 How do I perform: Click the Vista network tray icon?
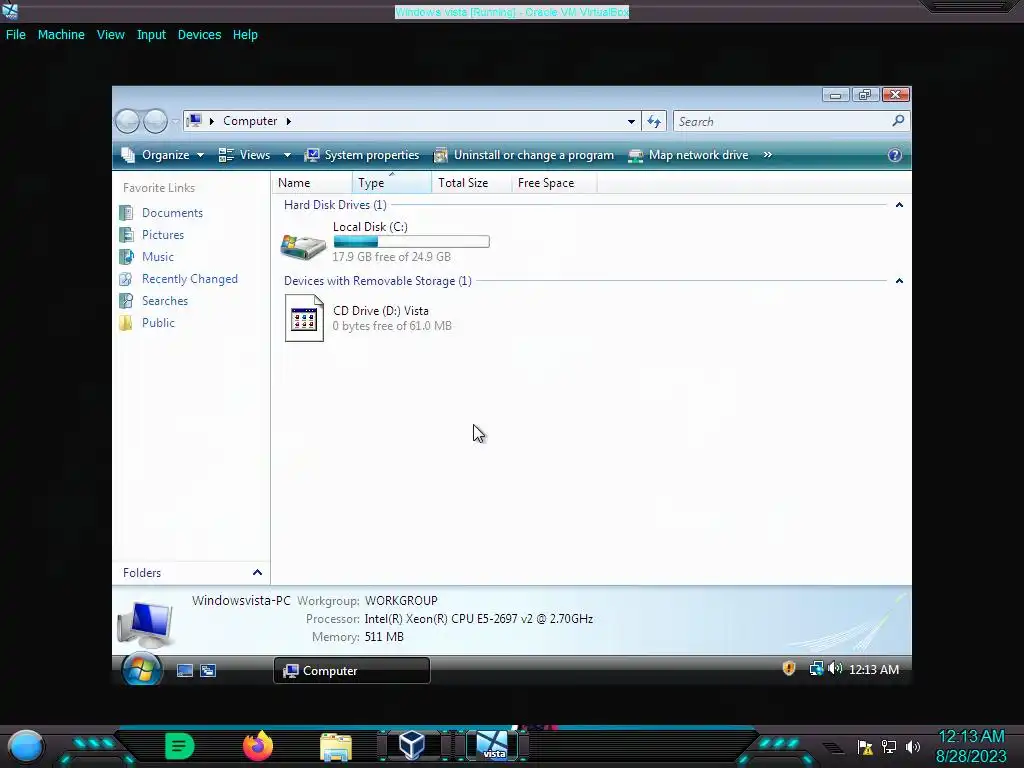tap(816, 669)
